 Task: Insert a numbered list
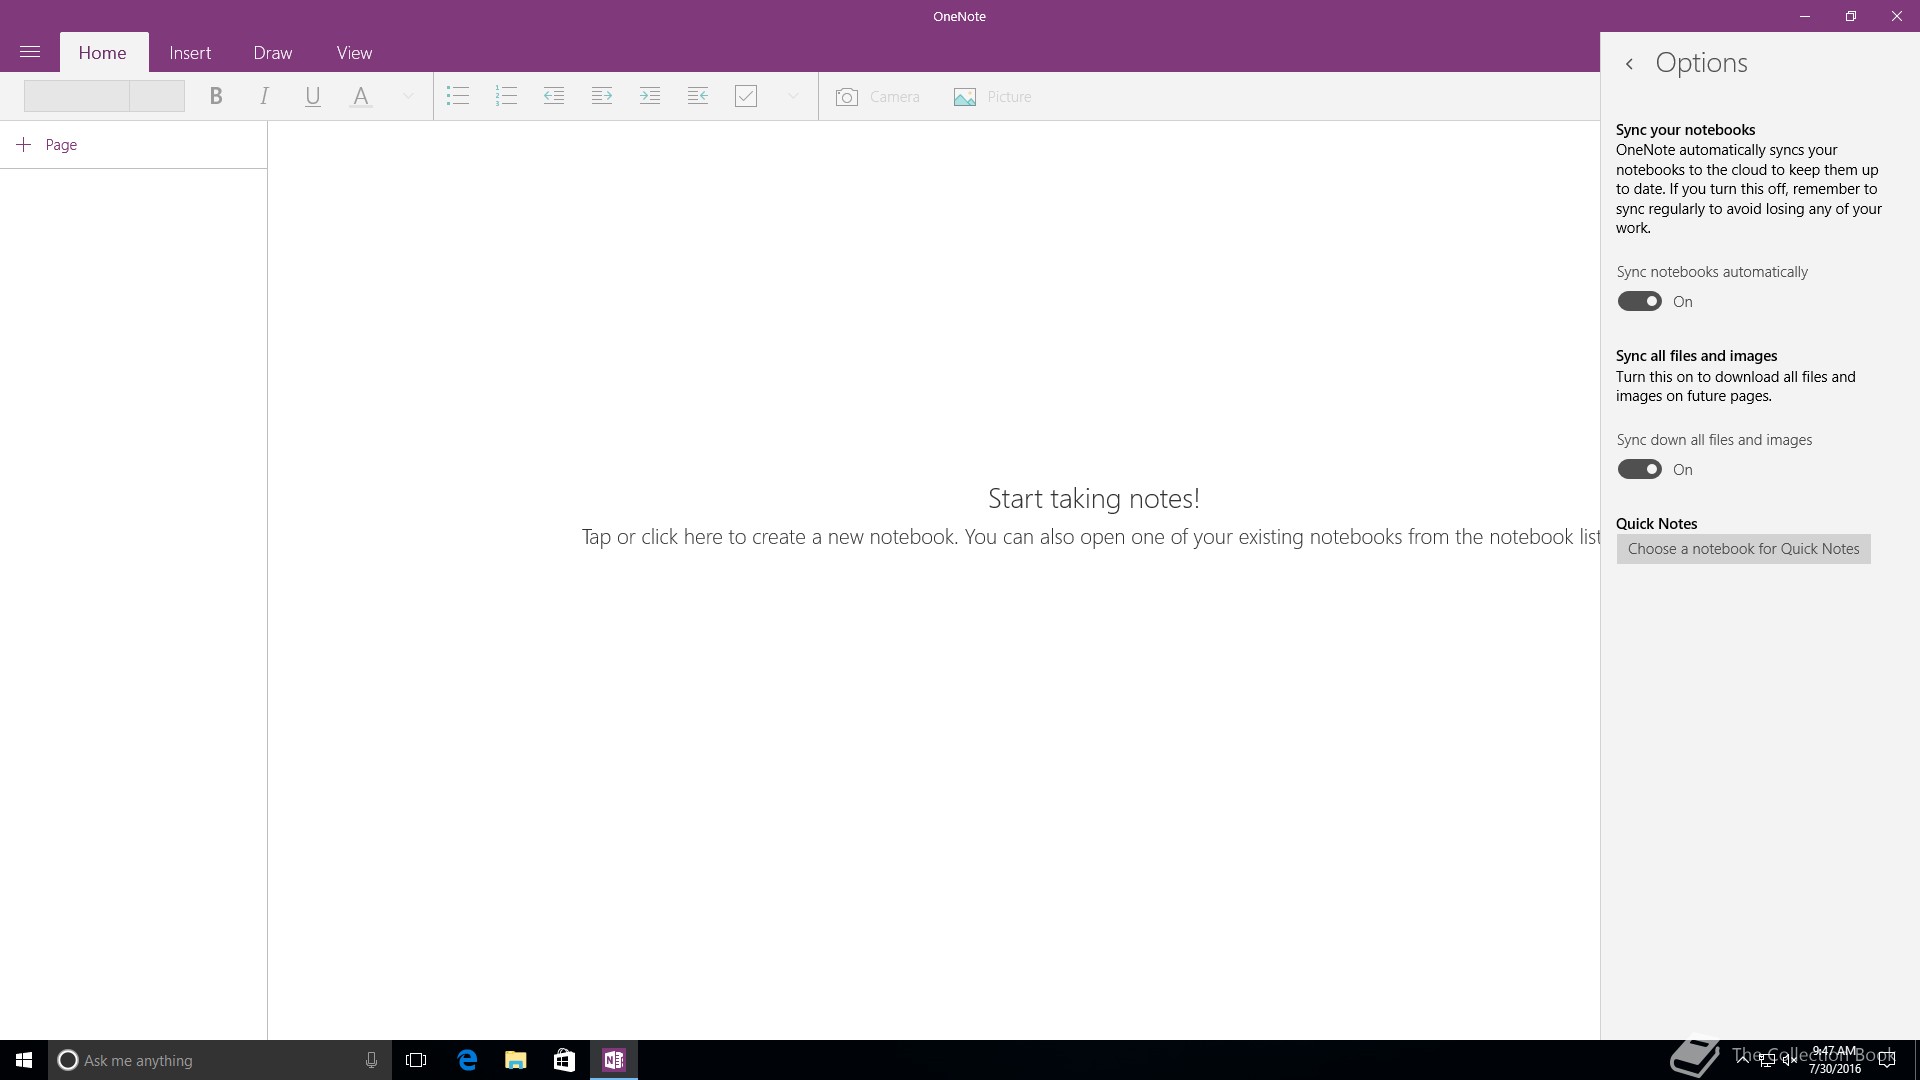tap(506, 96)
